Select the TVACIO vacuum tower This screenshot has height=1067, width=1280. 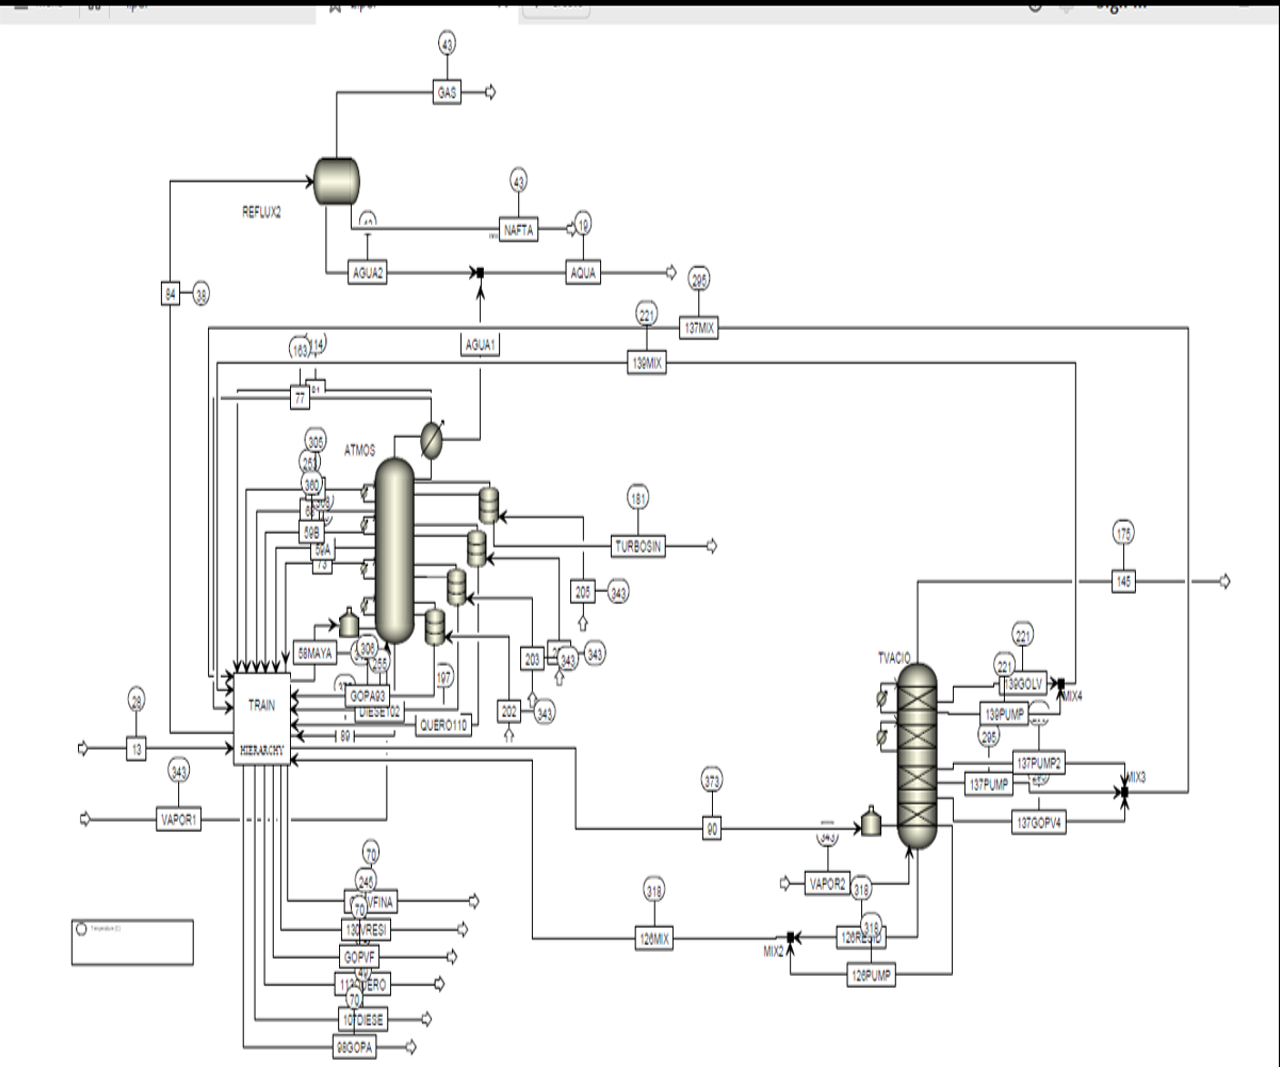click(x=916, y=756)
